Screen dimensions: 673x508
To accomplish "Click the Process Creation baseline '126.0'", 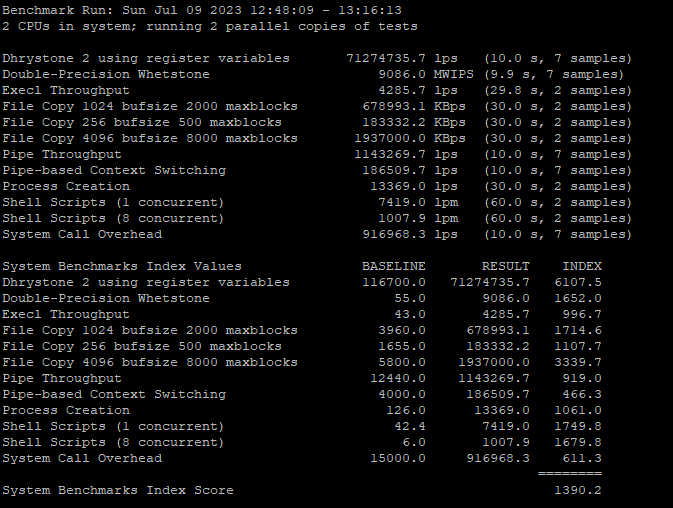I will [x=406, y=411].
